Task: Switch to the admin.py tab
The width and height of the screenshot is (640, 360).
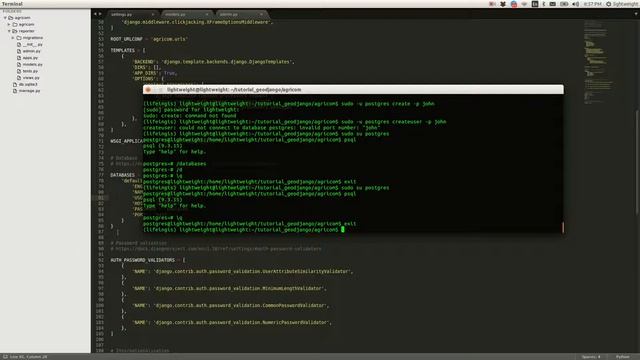Action: (229, 14)
